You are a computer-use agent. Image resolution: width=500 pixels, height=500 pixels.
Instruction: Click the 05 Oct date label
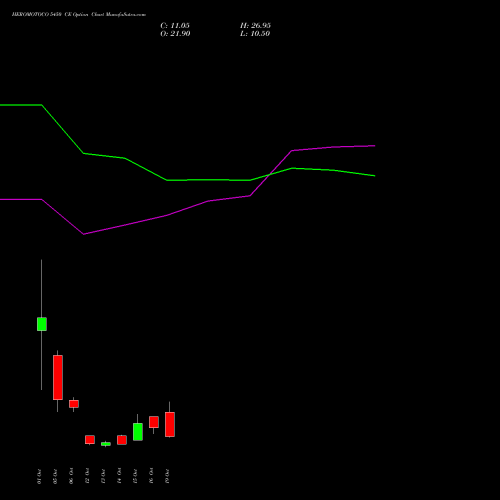coord(55,476)
